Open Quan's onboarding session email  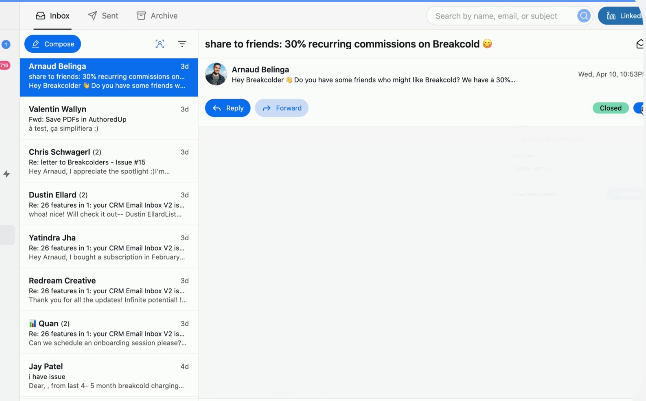(x=109, y=333)
